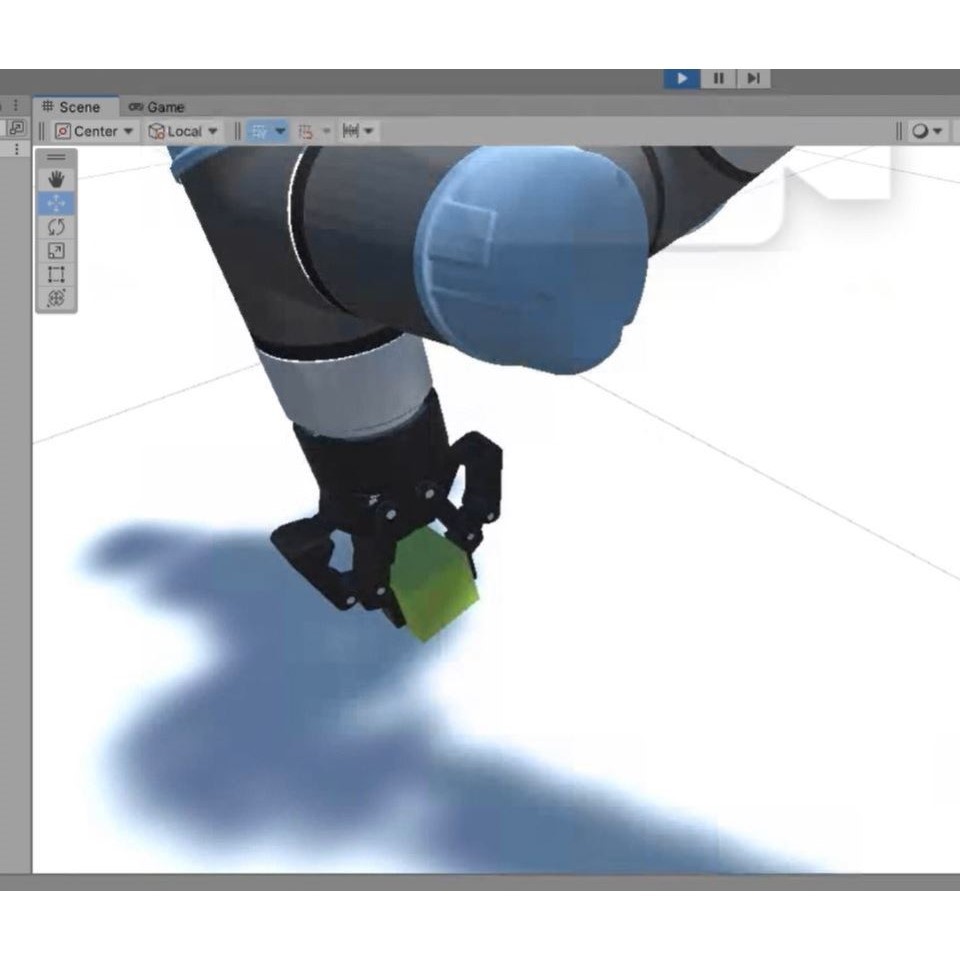Viewport: 960px width, 960px height.
Task: Click the Pause button in the toolbar
Action: coord(718,78)
